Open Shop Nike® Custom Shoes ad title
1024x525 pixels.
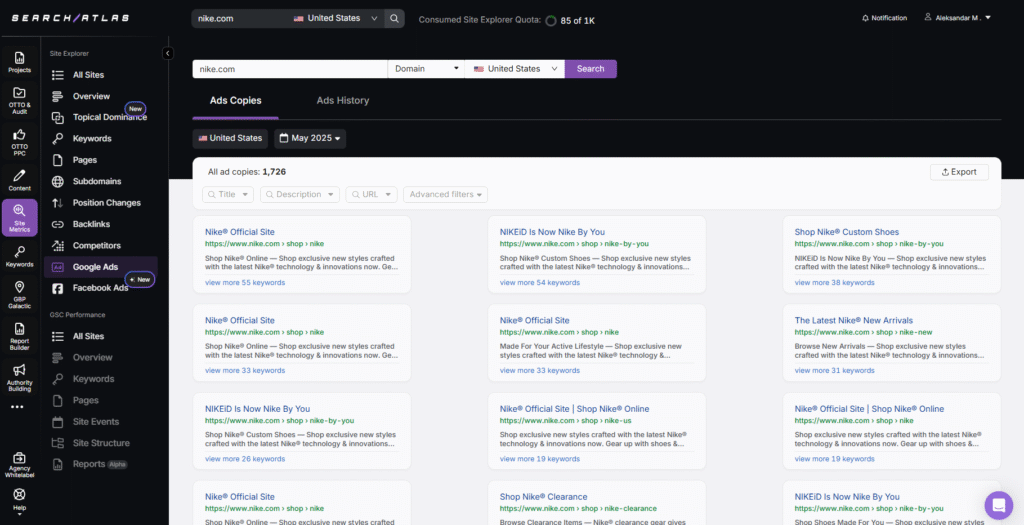(846, 232)
